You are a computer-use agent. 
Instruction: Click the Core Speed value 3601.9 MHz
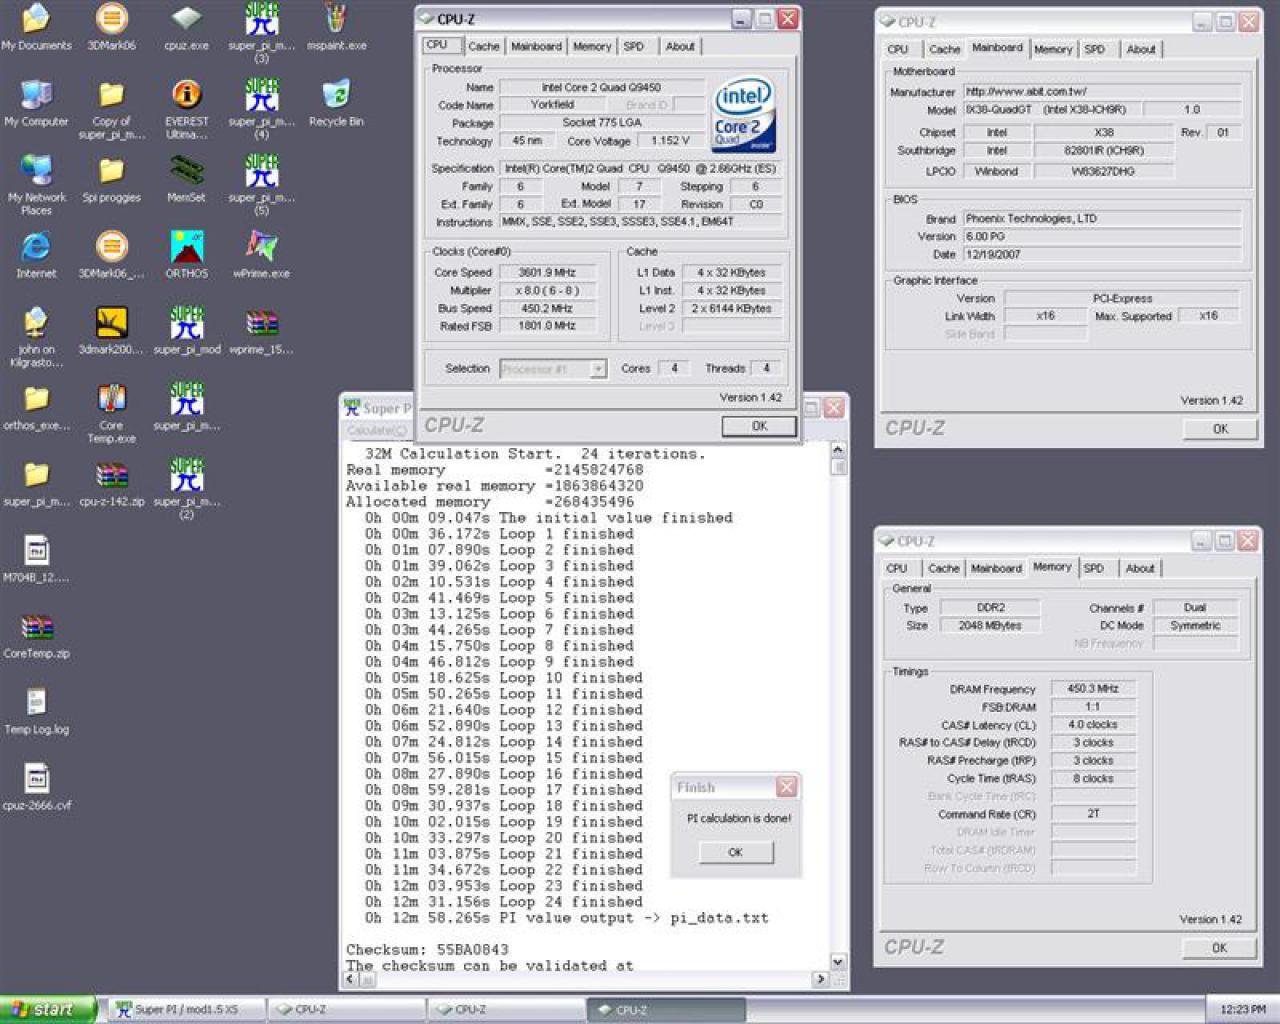pyautogui.click(x=547, y=272)
